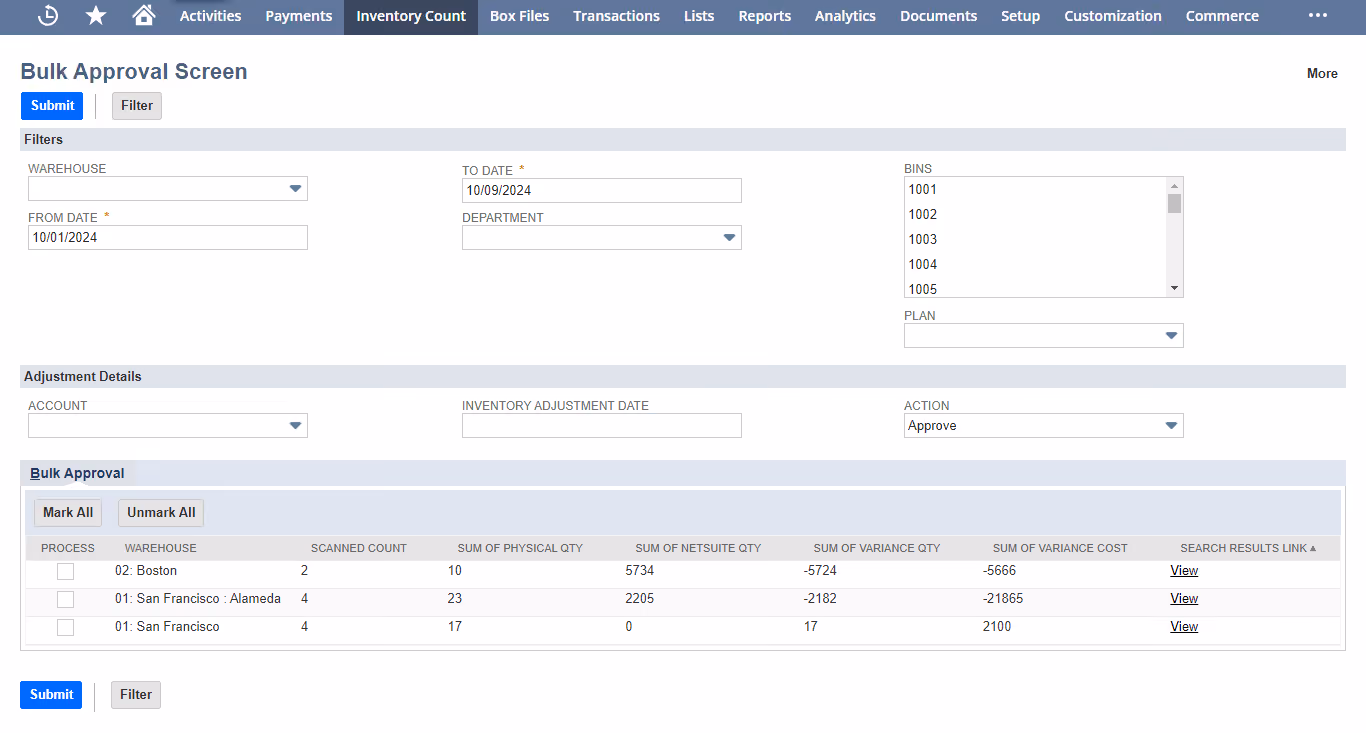Click the variance cost value -21865
The width and height of the screenshot is (1366, 733).
1003,599
